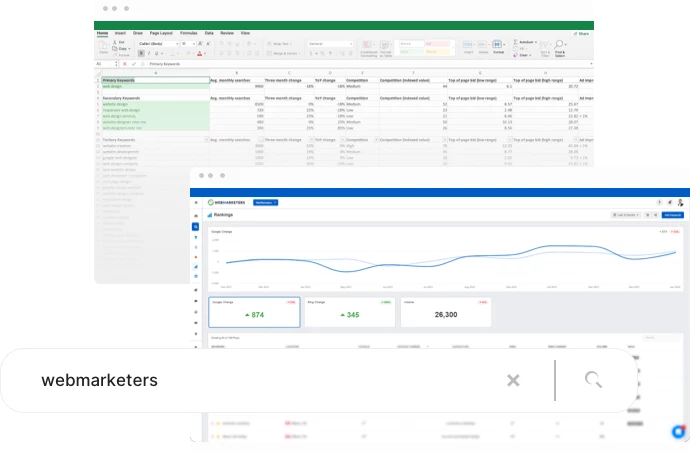Image resolution: width=690 pixels, height=451 pixels.
Task: Click AutoSum in Excel ribbon
Action: [525, 42]
